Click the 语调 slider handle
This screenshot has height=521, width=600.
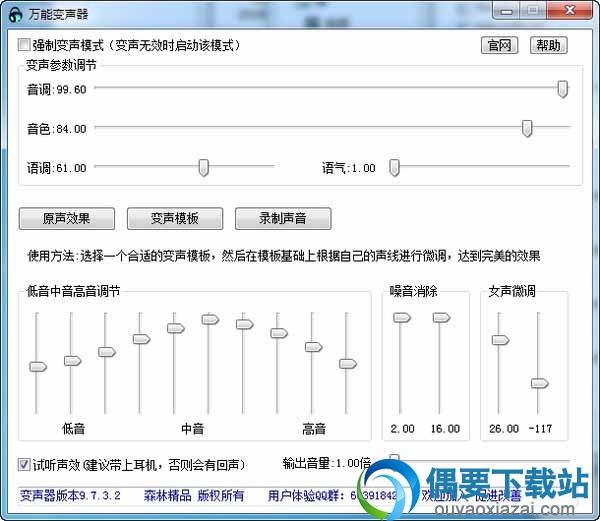(204, 168)
